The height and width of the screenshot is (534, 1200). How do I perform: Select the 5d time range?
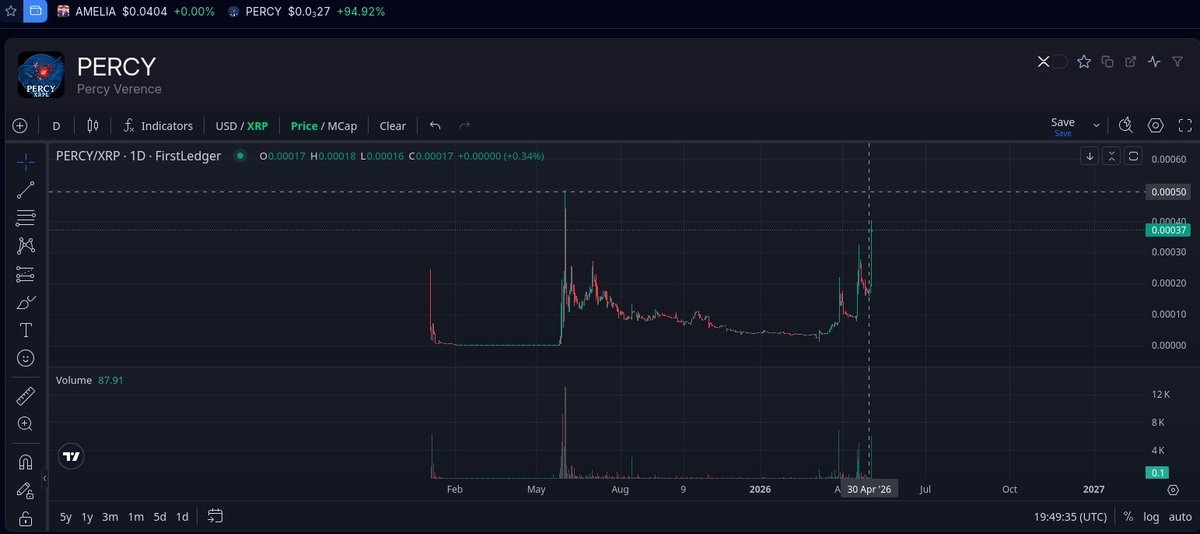click(x=160, y=517)
